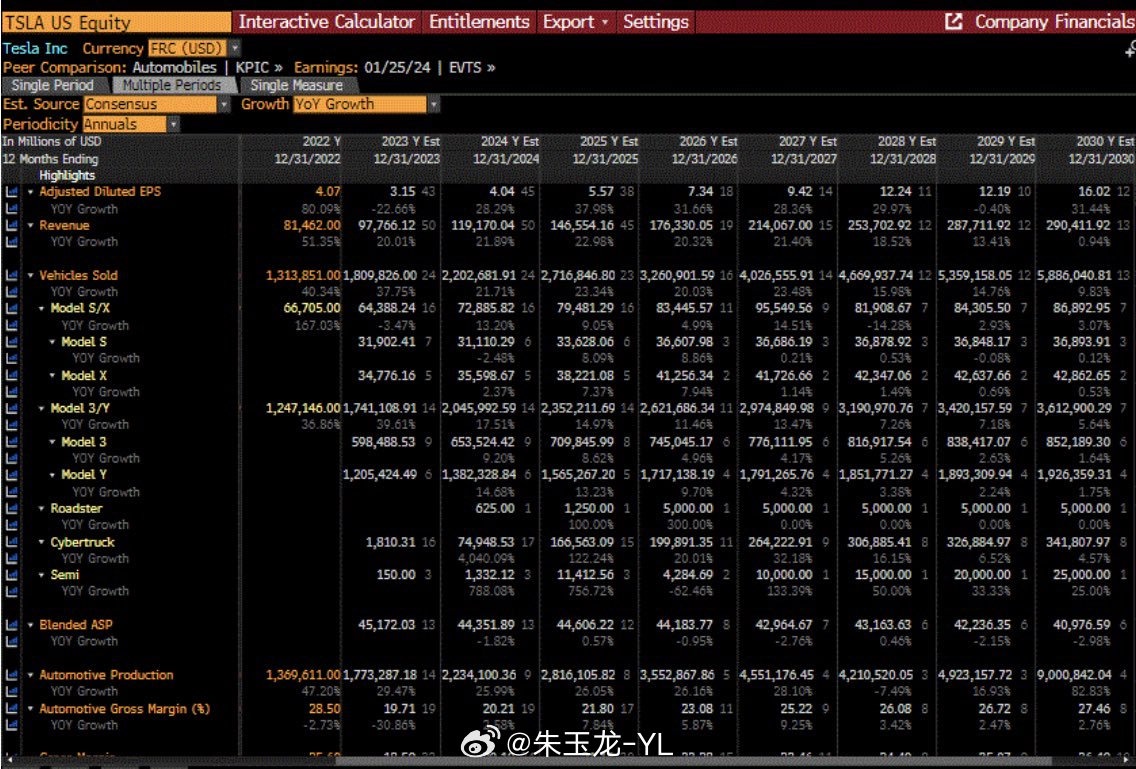This screenshot has width=1136, height=769.
Task: Click the chart icon beside Adjusted Diluted EPS
Action: [x=11, y=191]
